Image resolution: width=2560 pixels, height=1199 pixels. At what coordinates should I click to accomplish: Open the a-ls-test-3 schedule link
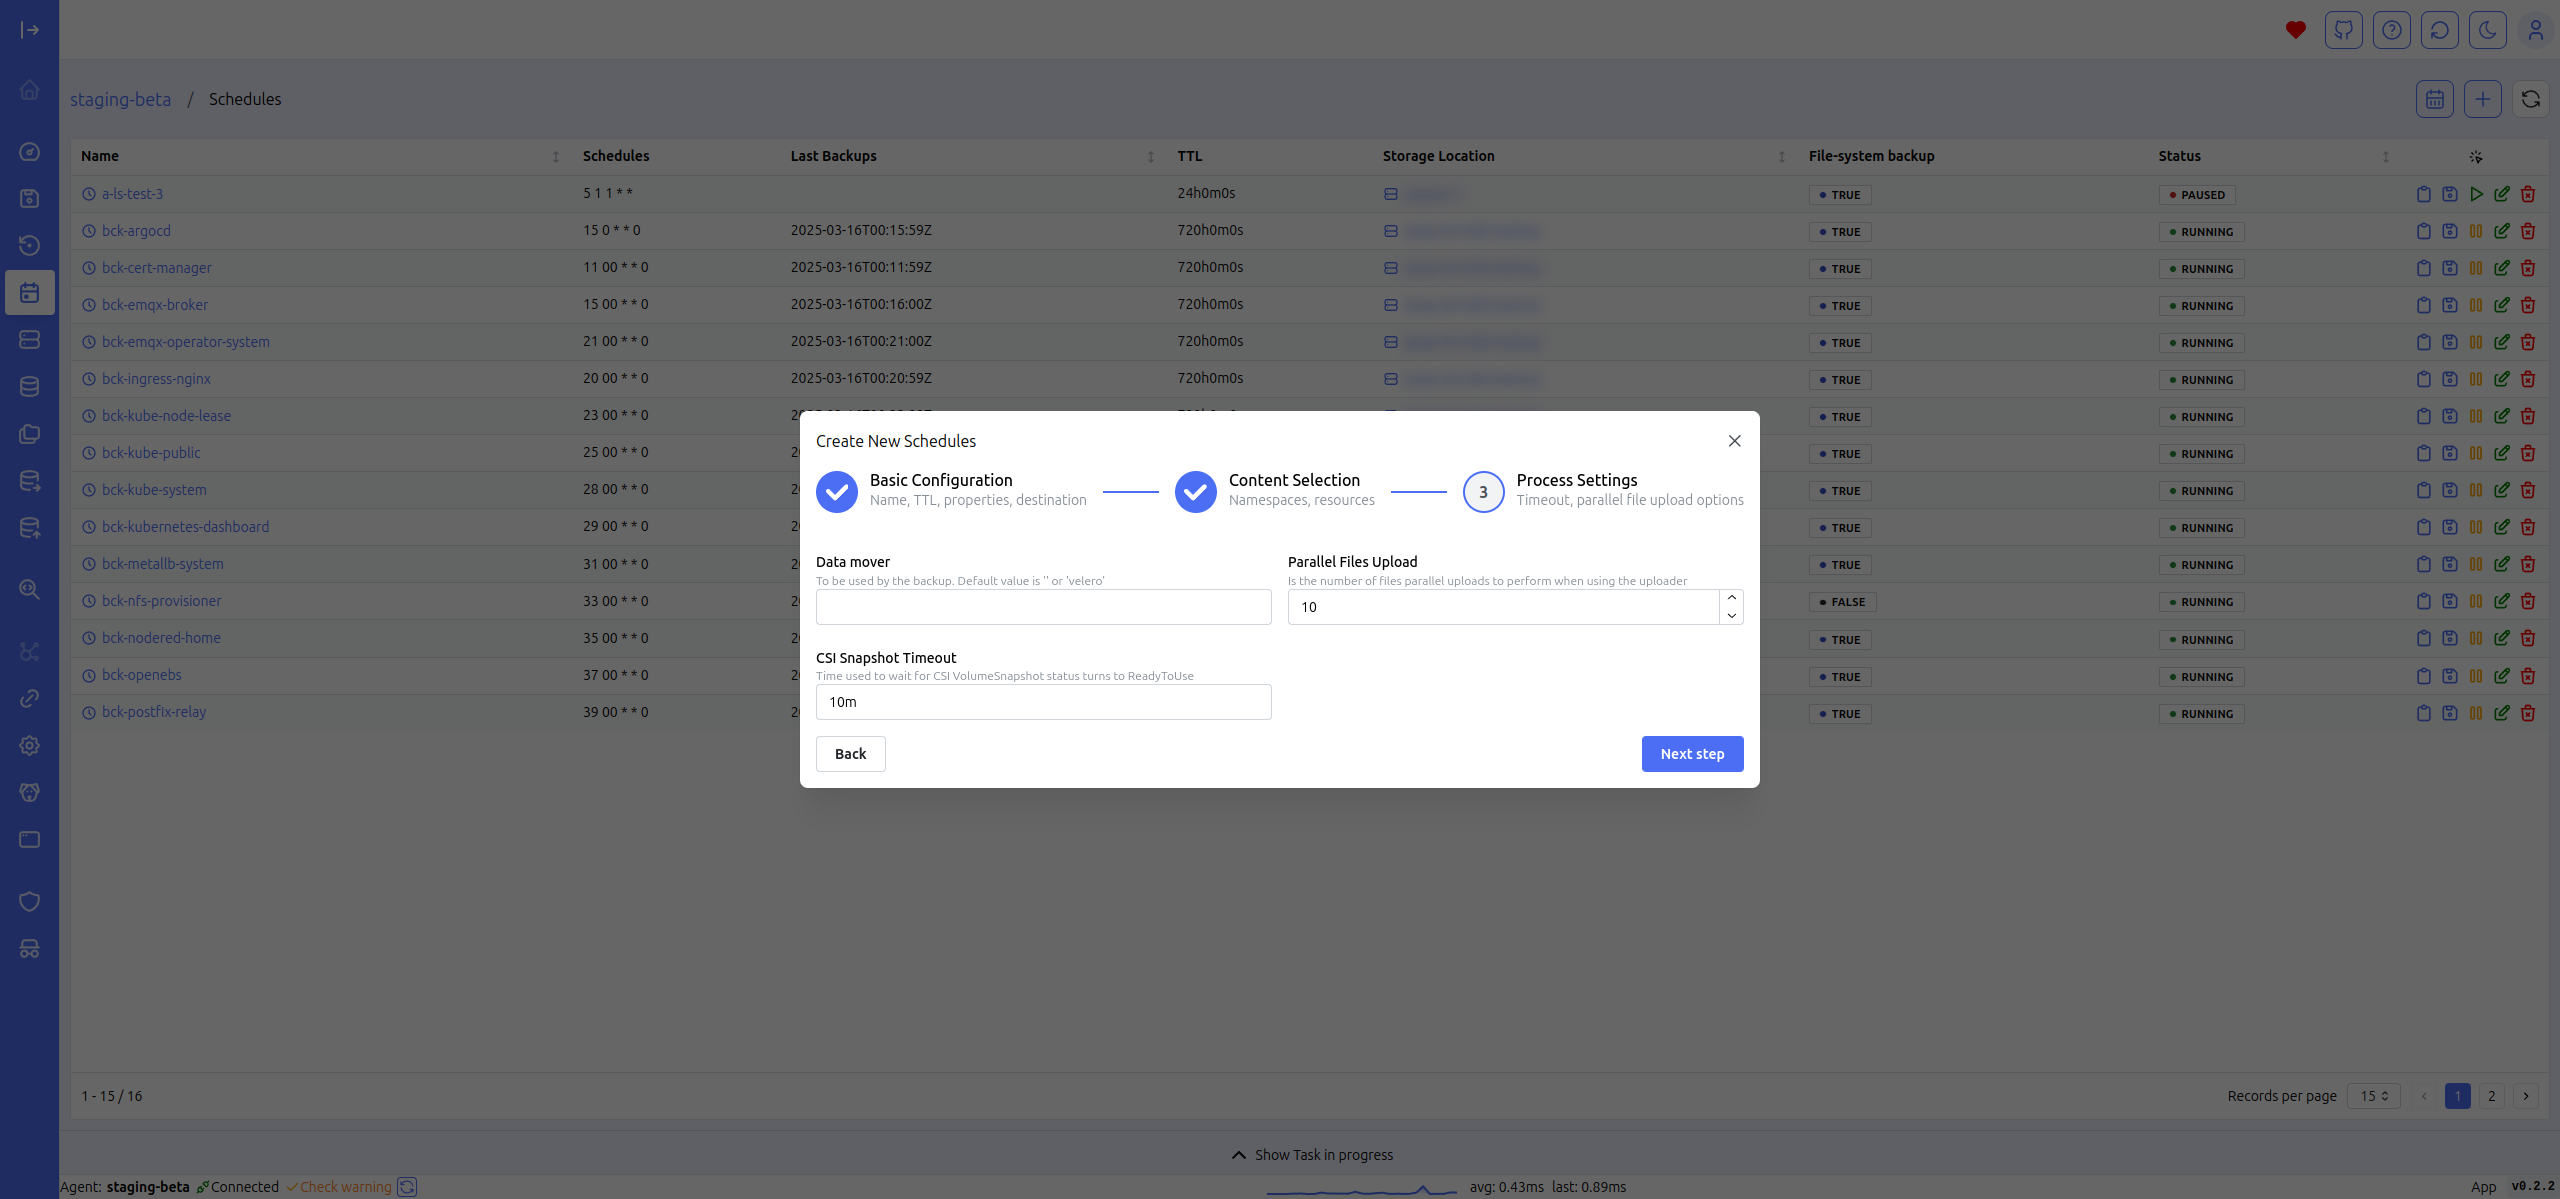coord(132,194)
